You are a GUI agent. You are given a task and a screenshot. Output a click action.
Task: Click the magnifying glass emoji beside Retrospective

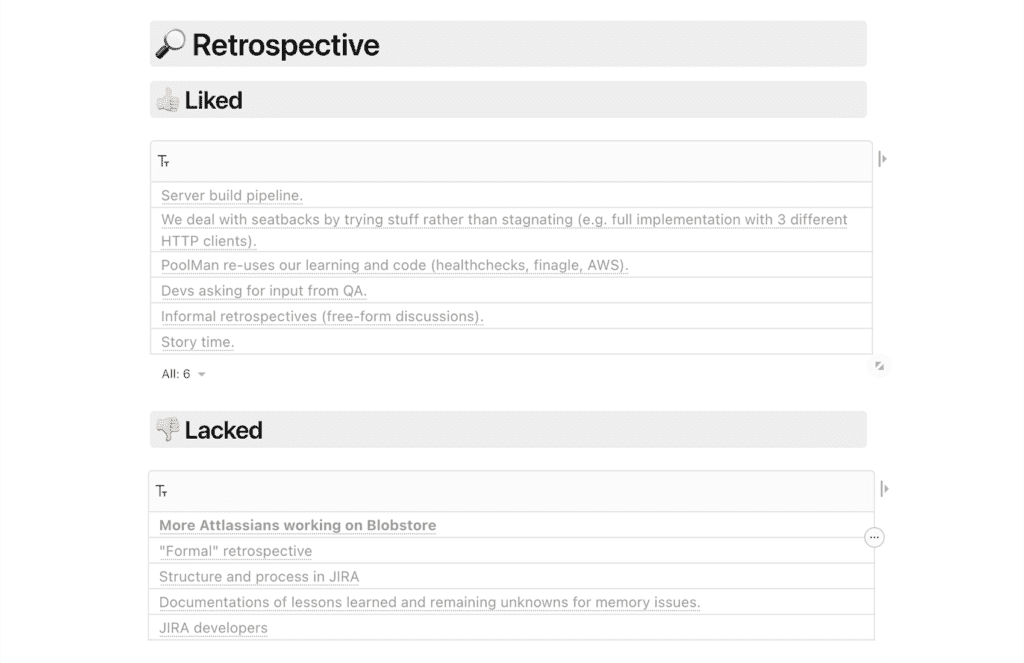pos(172,42)
